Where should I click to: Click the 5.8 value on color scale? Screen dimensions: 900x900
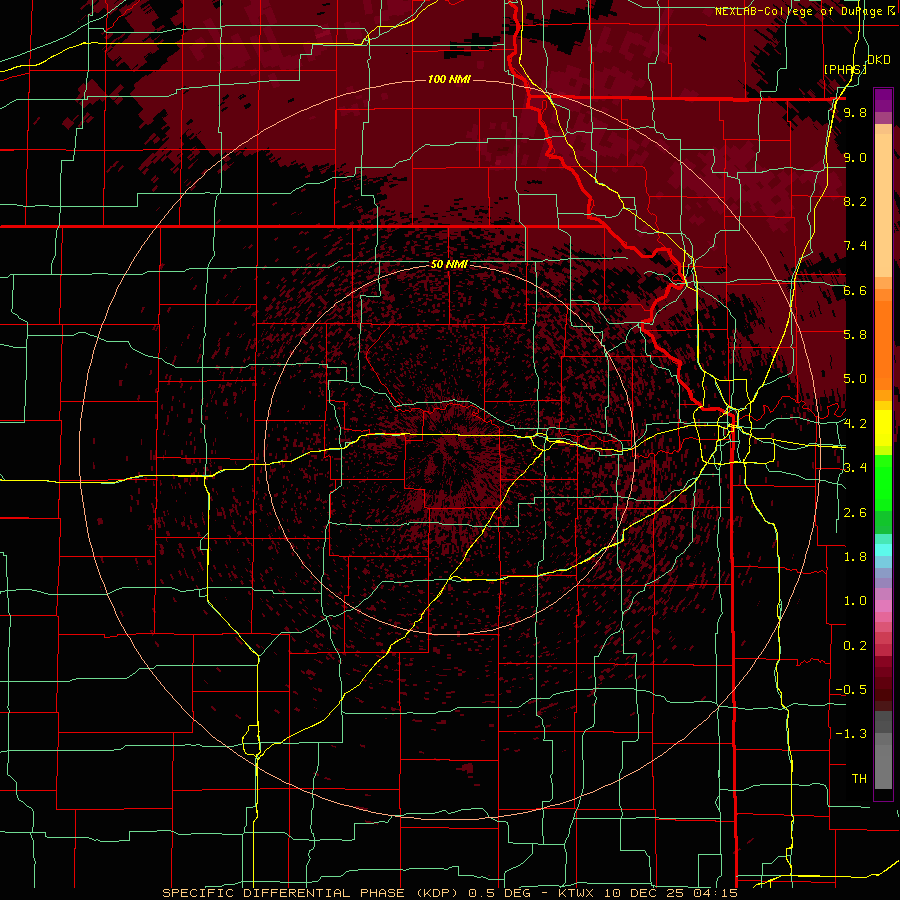click(855, 335)
